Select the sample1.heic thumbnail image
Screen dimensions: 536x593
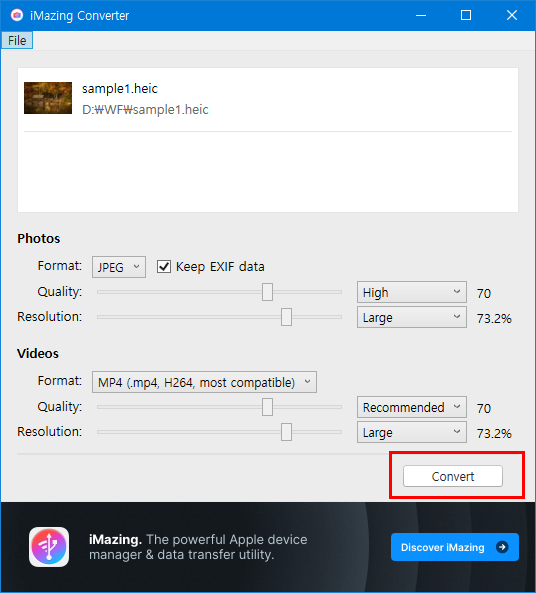[x=48, y=98]
